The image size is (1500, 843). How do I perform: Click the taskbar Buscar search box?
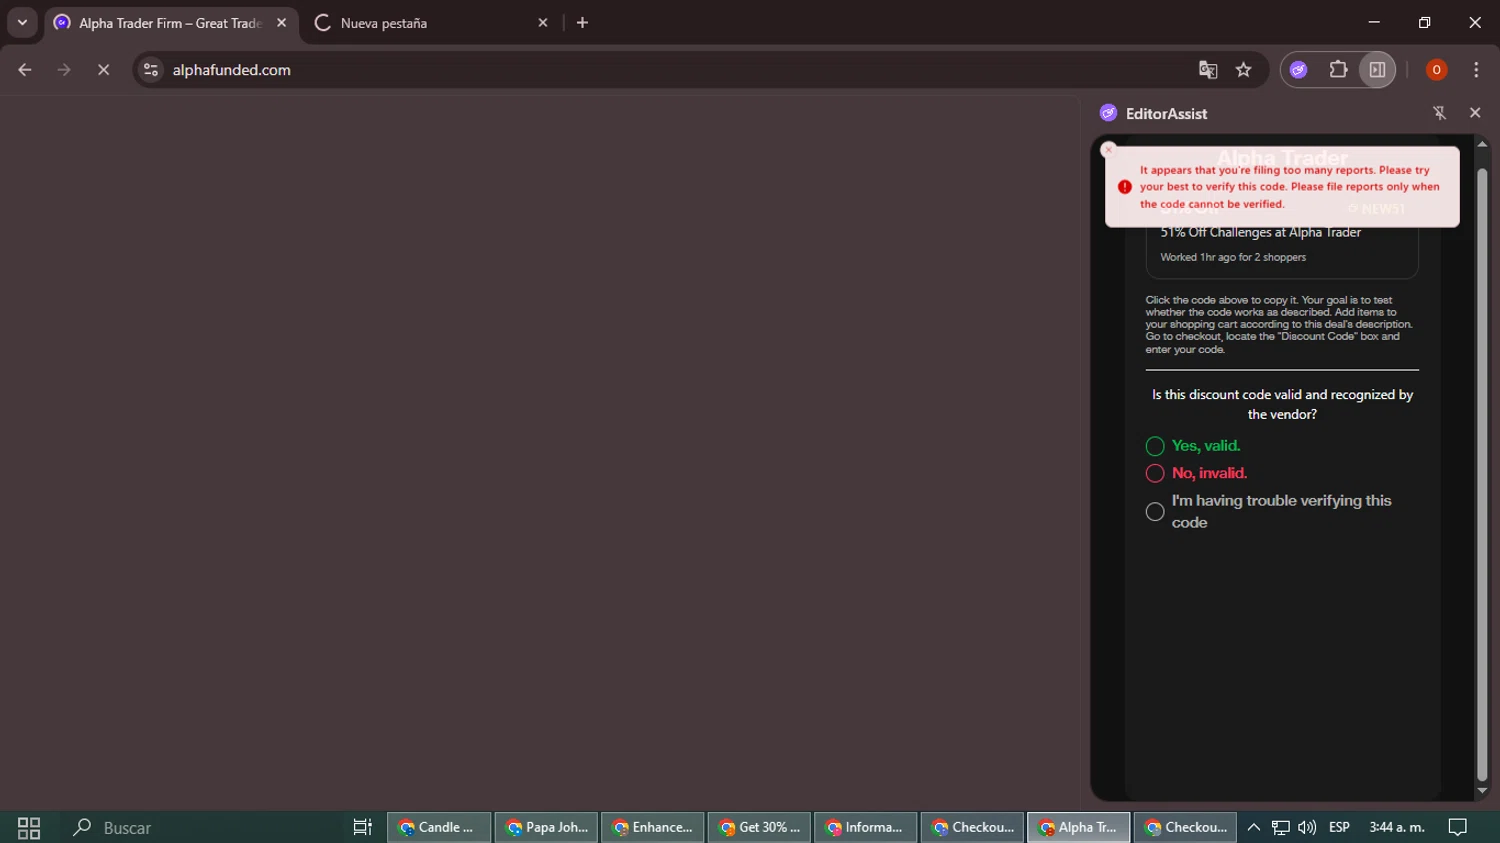tap(200, 828)
